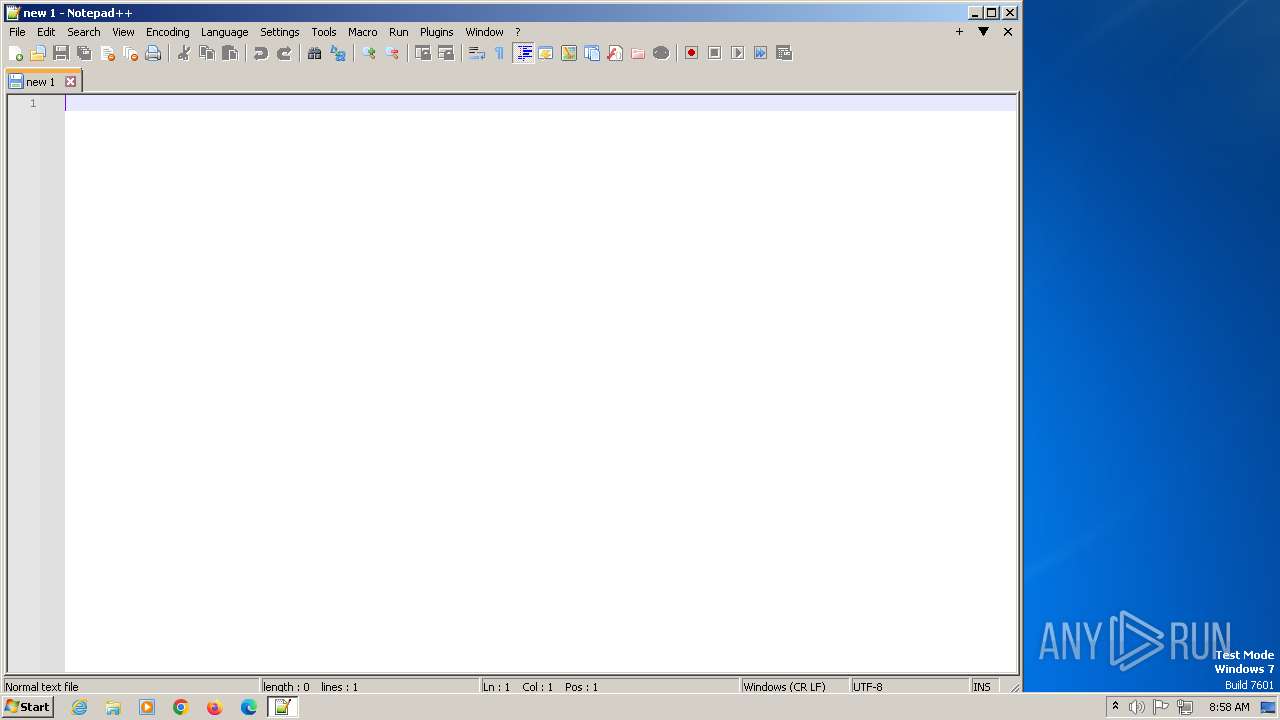Open the Encoding menu
The image size is (1280, 720).
tap(167, 32)
